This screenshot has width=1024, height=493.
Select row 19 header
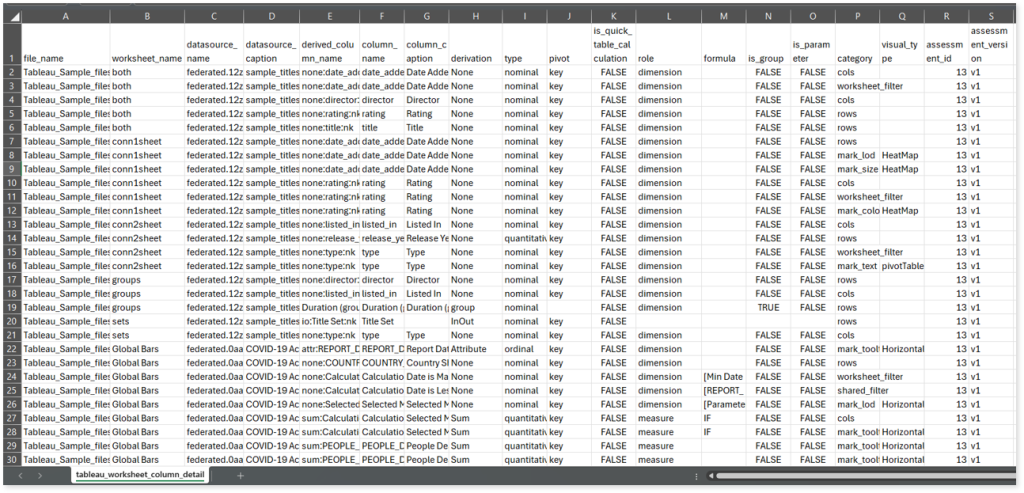tap(13, 308)
